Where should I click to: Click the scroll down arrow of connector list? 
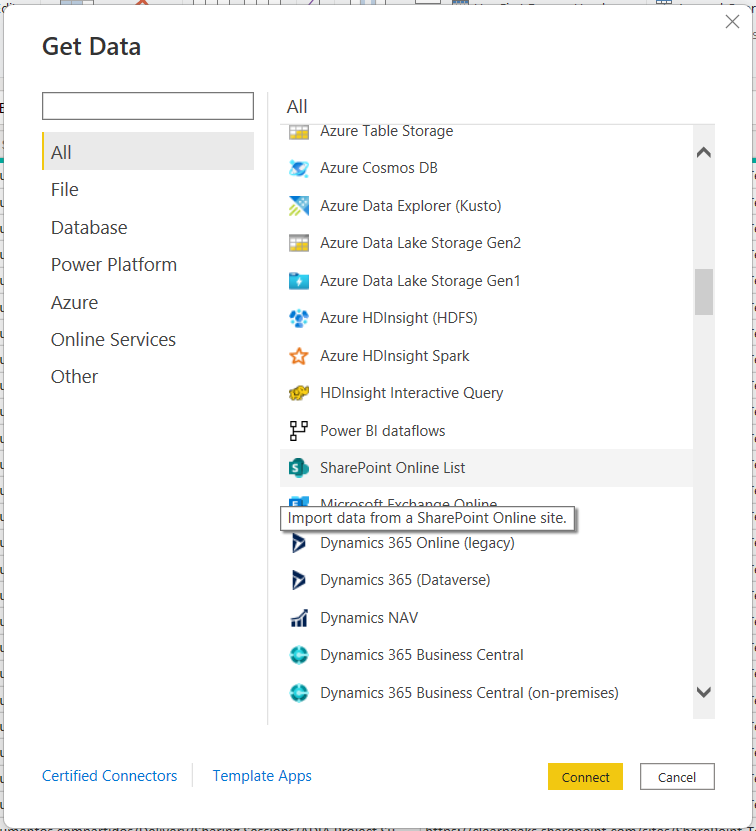pos(704,692)
